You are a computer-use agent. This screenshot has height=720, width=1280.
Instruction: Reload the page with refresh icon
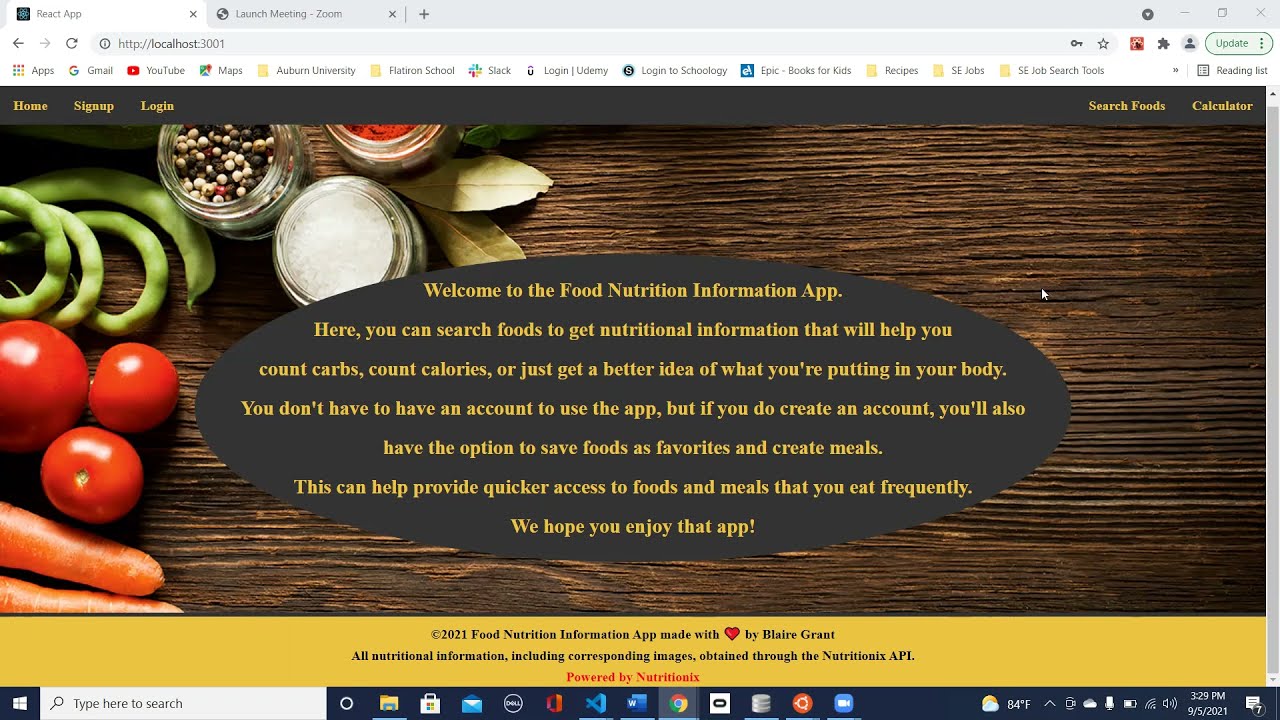click(x=71, y=43)
